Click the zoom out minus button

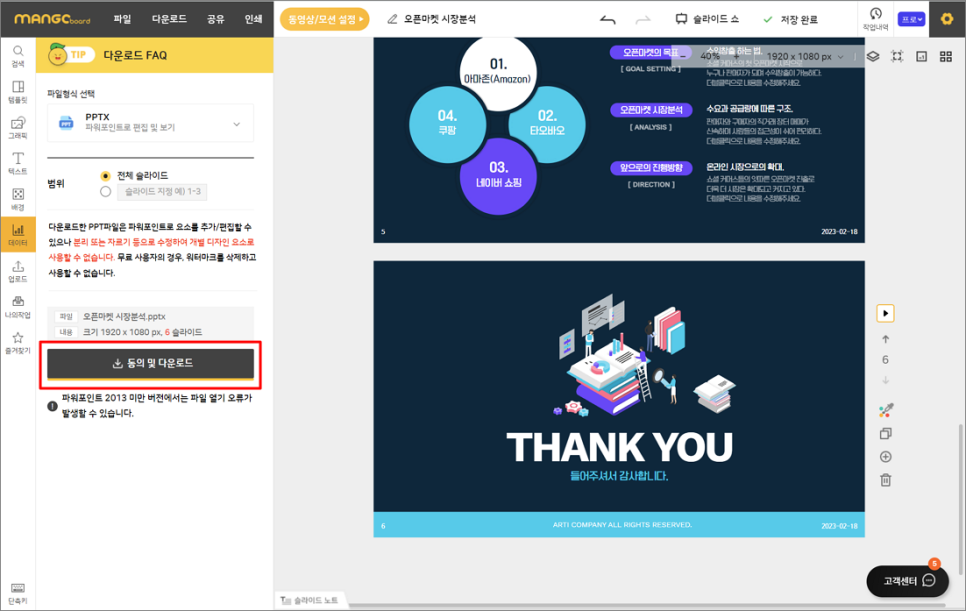point(683,56)
